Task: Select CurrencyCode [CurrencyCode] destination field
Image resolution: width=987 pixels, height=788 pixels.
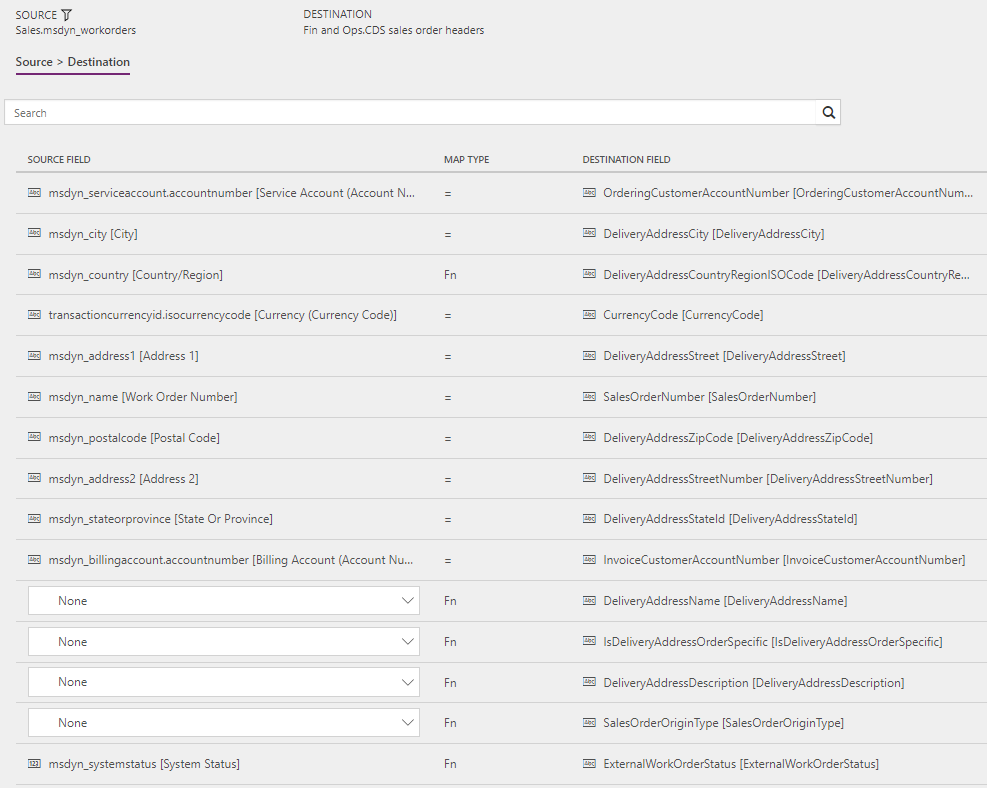Action: coord(683,315)
